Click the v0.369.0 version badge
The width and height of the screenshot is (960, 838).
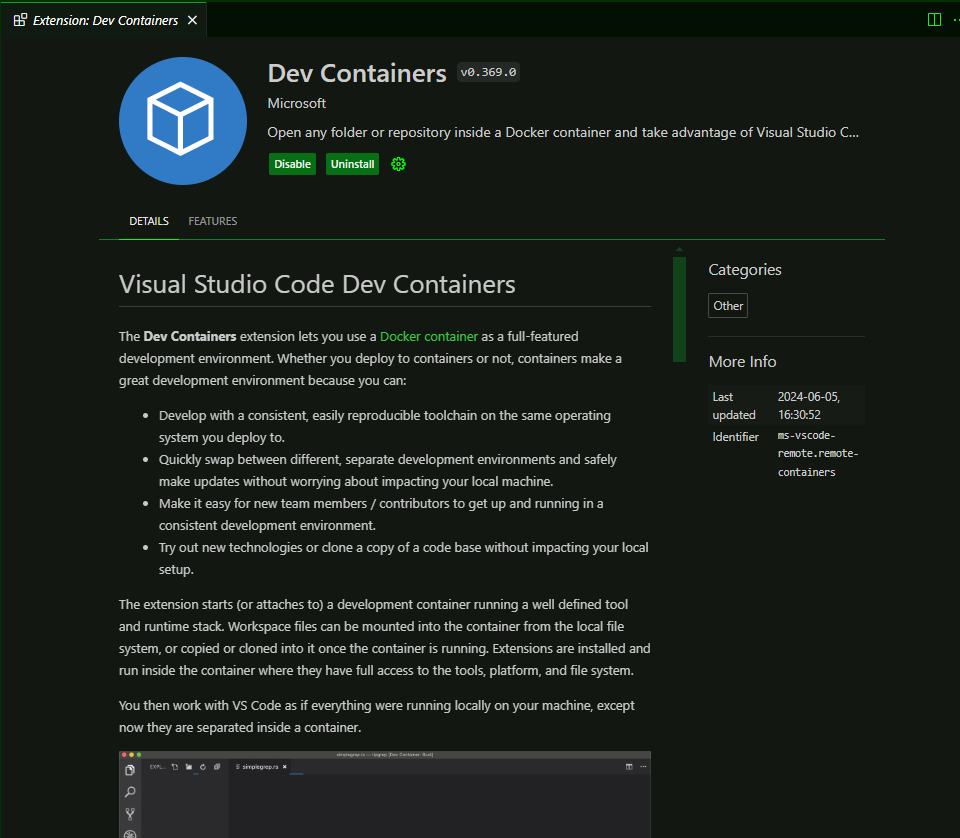click(489, 72)
